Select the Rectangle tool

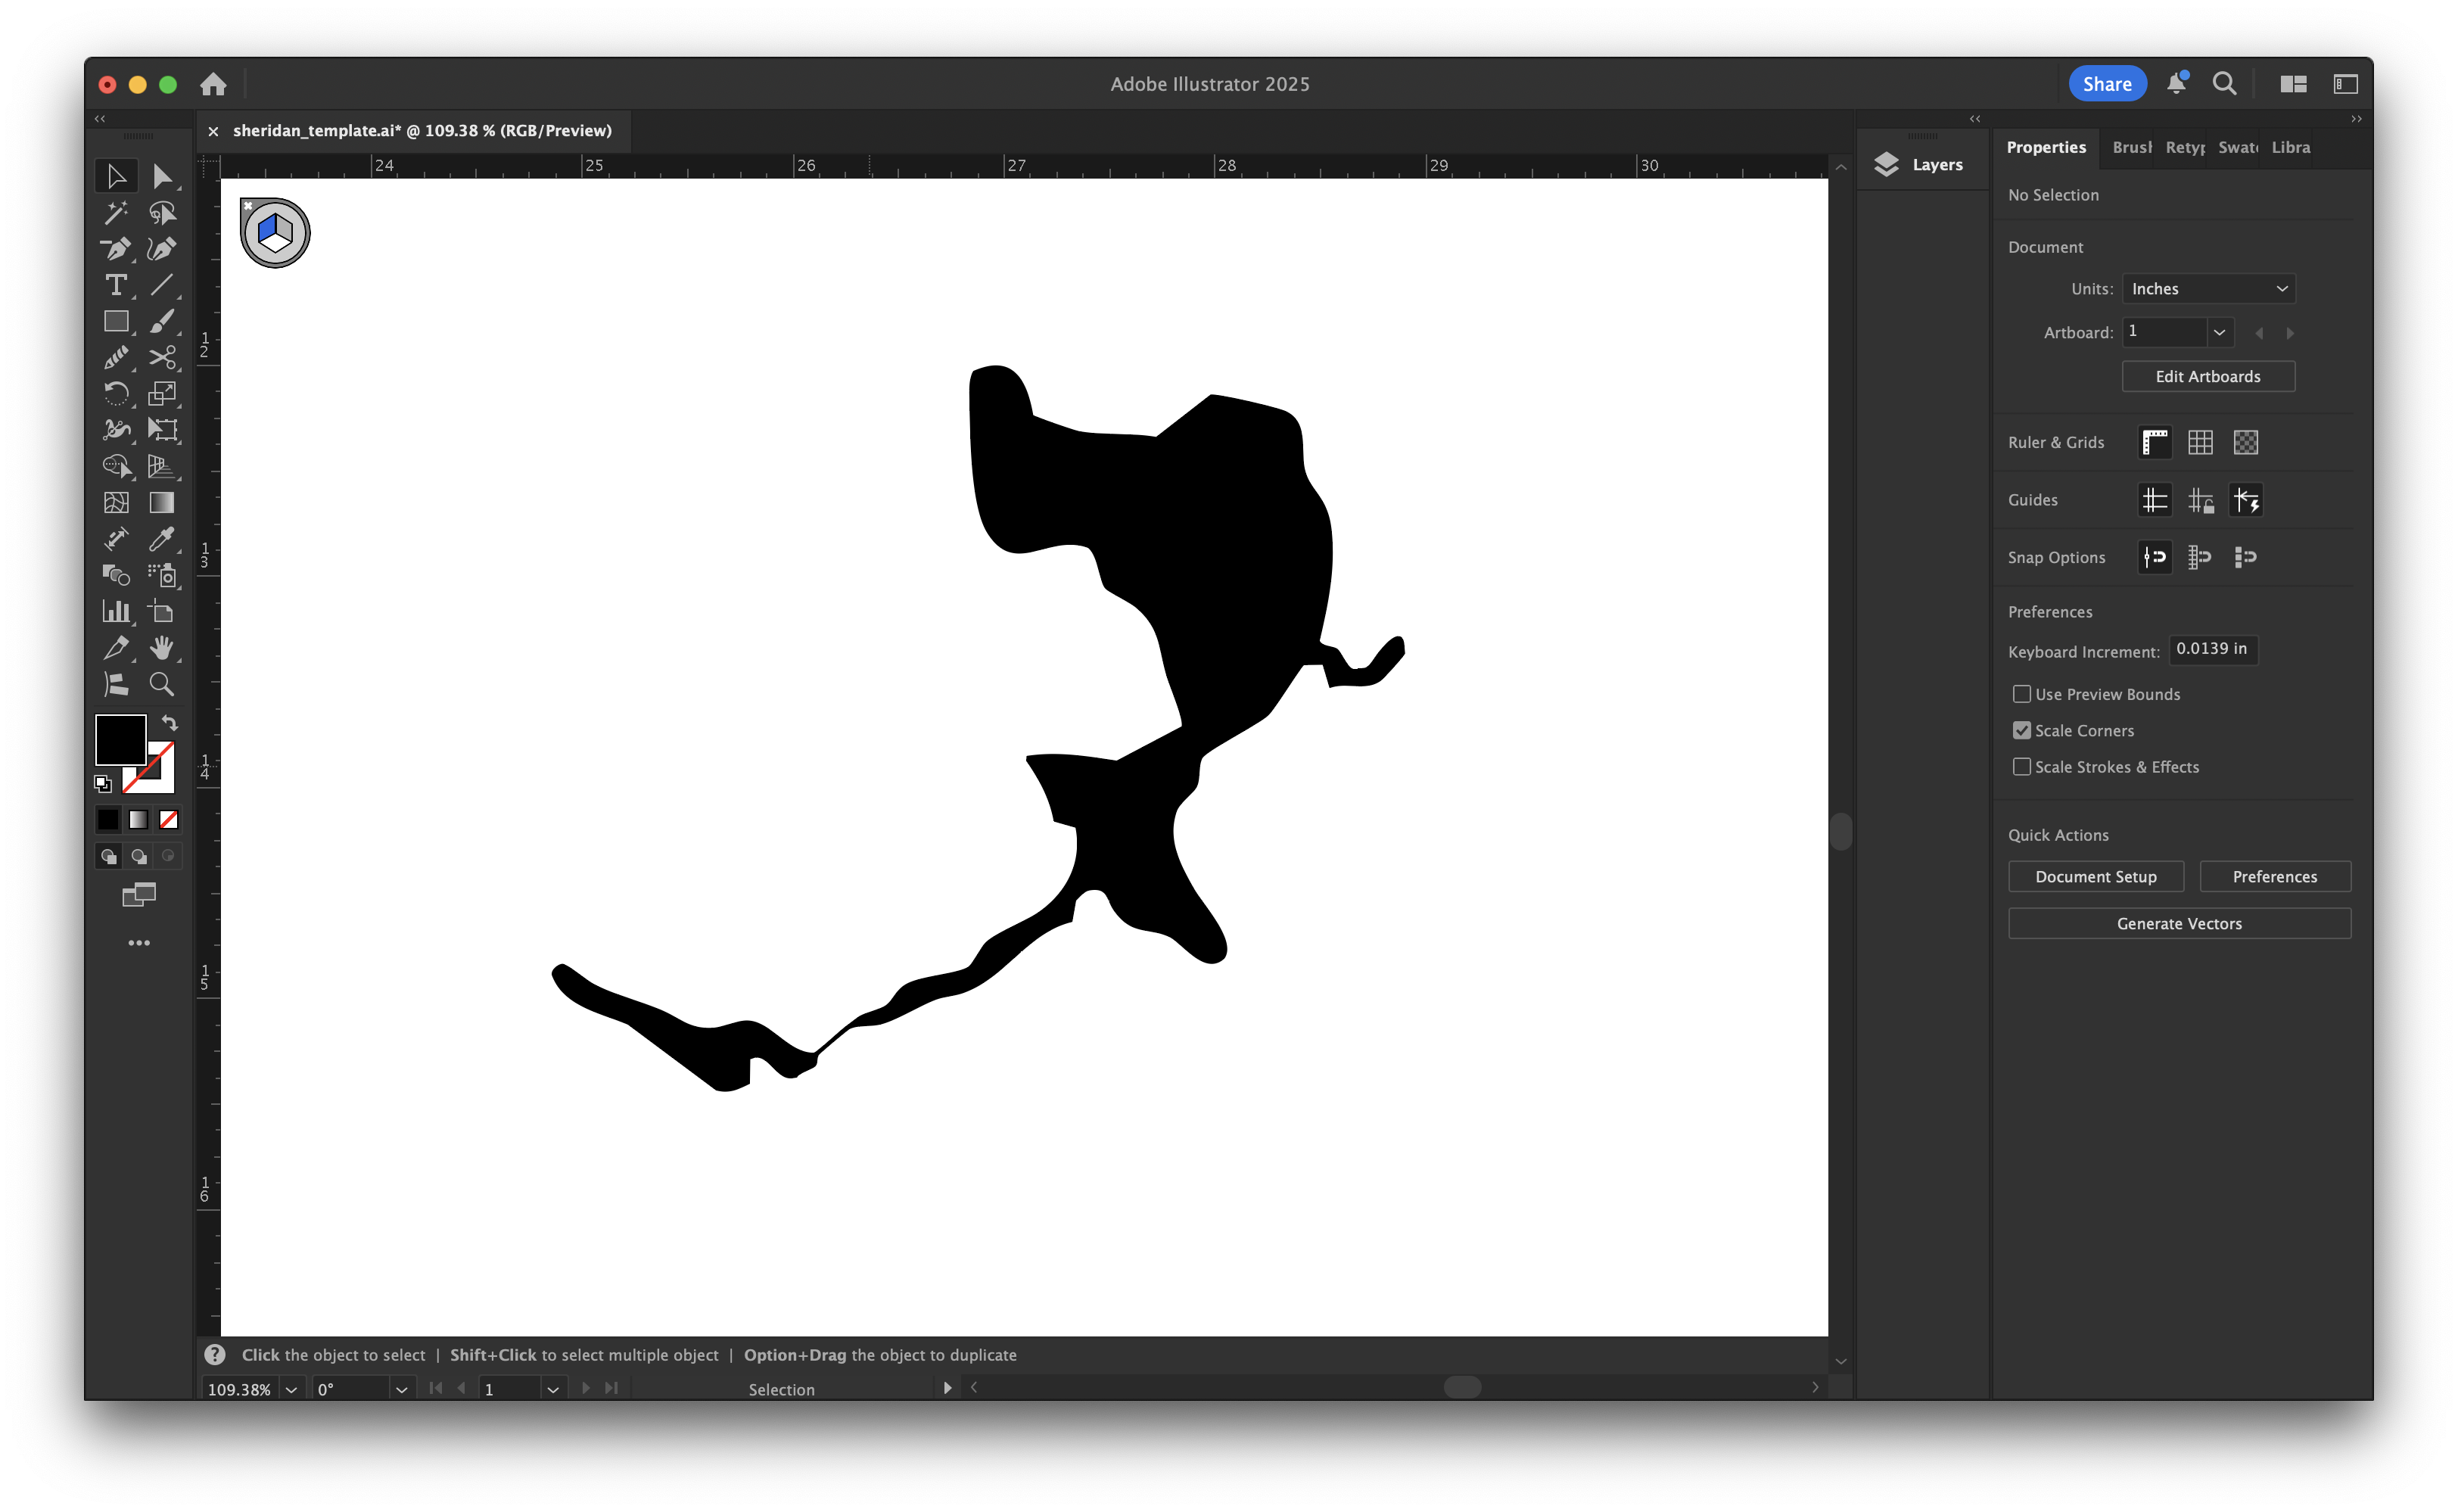[x=117, y=321]
